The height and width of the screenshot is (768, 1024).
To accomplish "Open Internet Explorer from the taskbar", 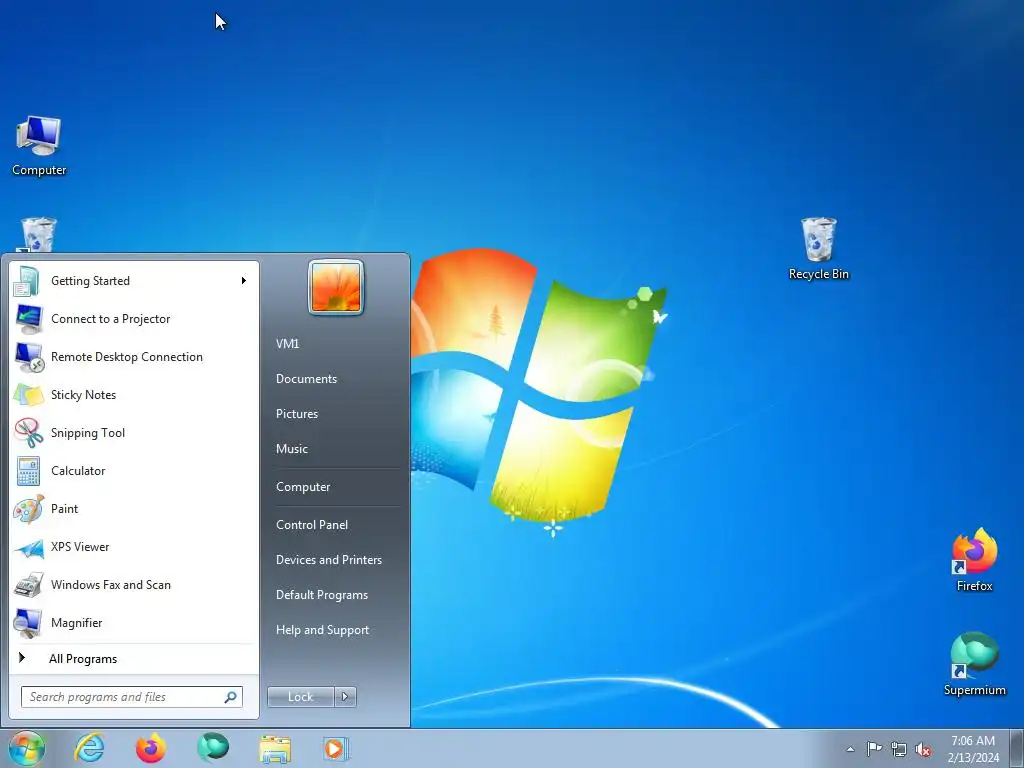I will point(89,748).
